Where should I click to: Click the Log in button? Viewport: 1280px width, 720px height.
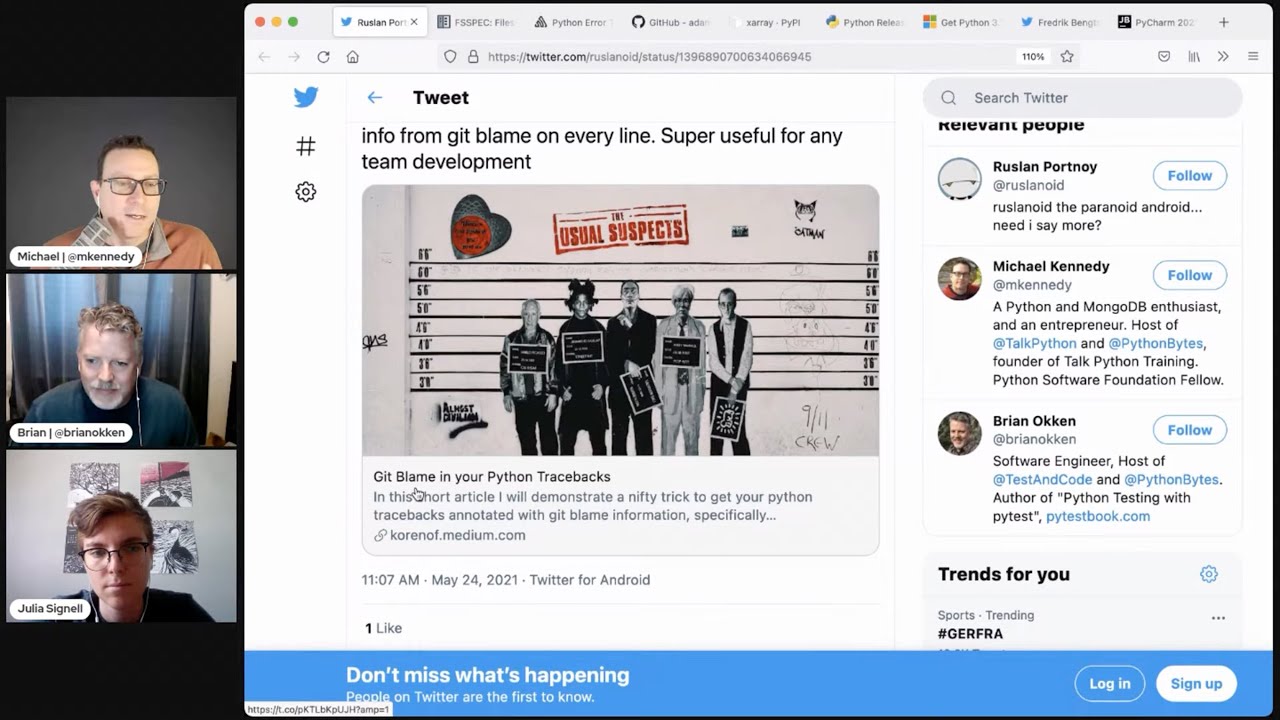(x=1110, y=684)
